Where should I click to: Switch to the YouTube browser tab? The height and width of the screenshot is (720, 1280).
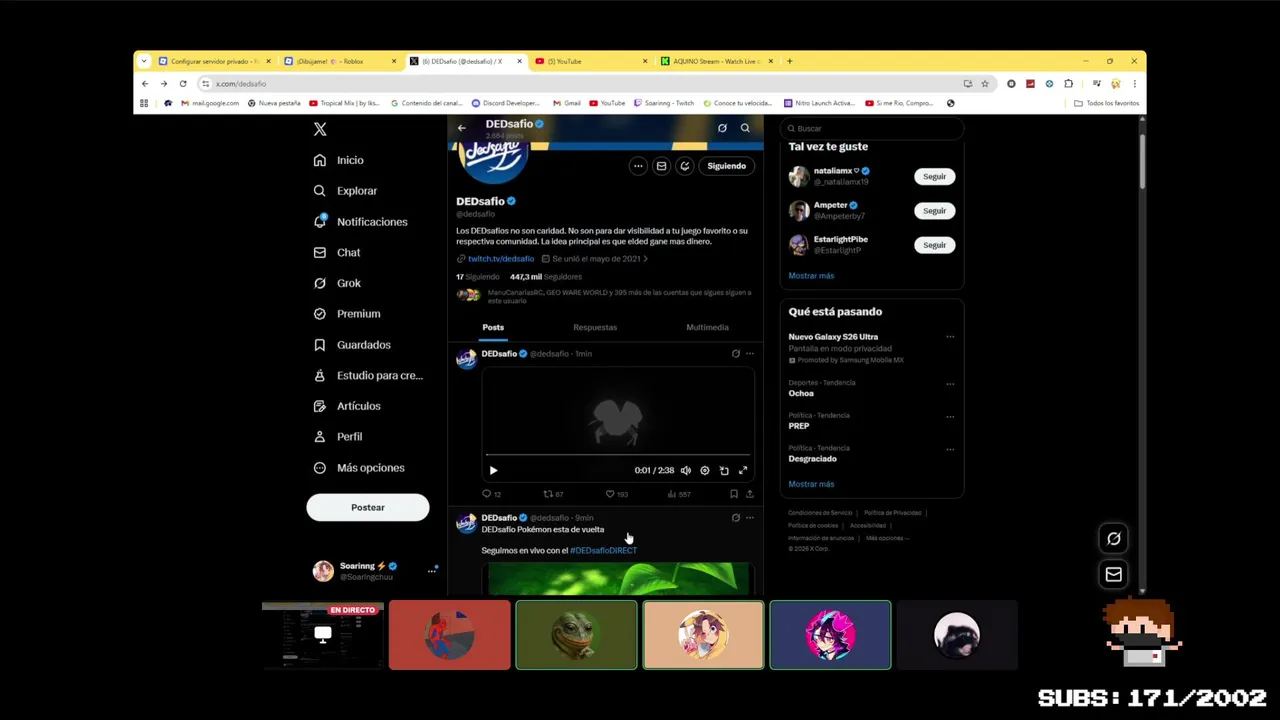coord(589,61)
